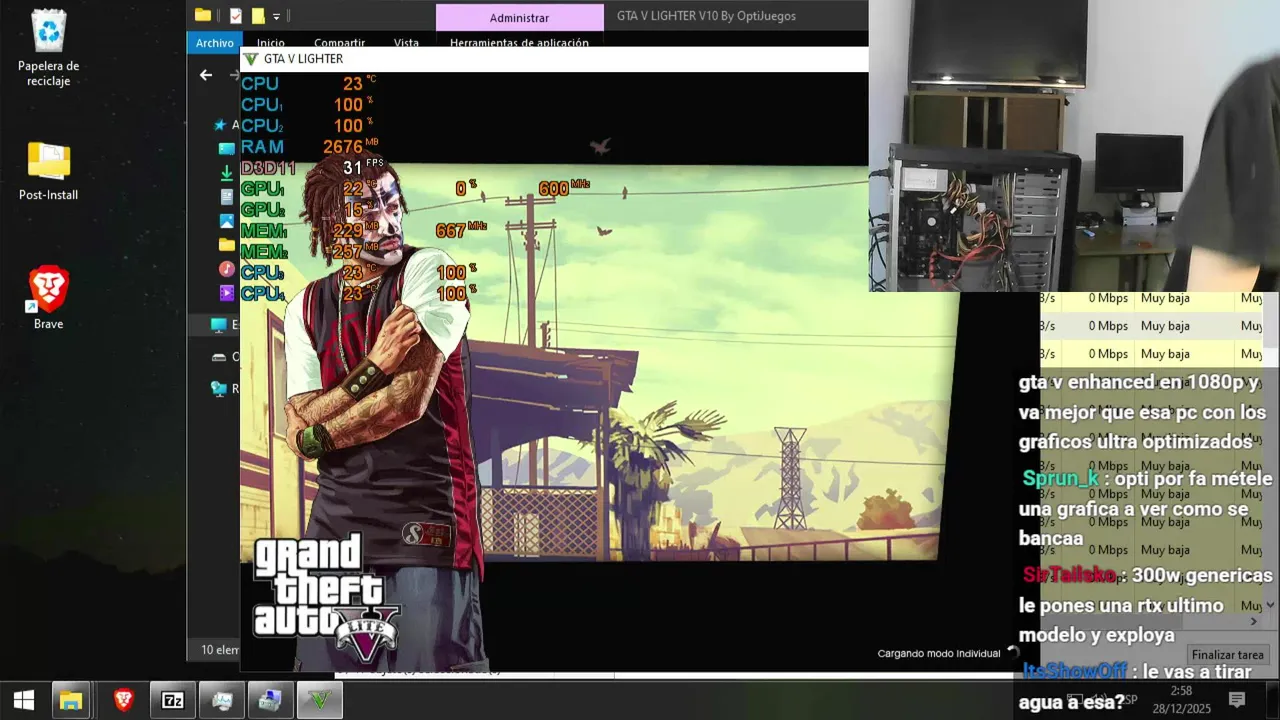Click Finalizar tarea in Task Manager
The width and height of the screenshot is (1280, 720).
click(1227, 655)
